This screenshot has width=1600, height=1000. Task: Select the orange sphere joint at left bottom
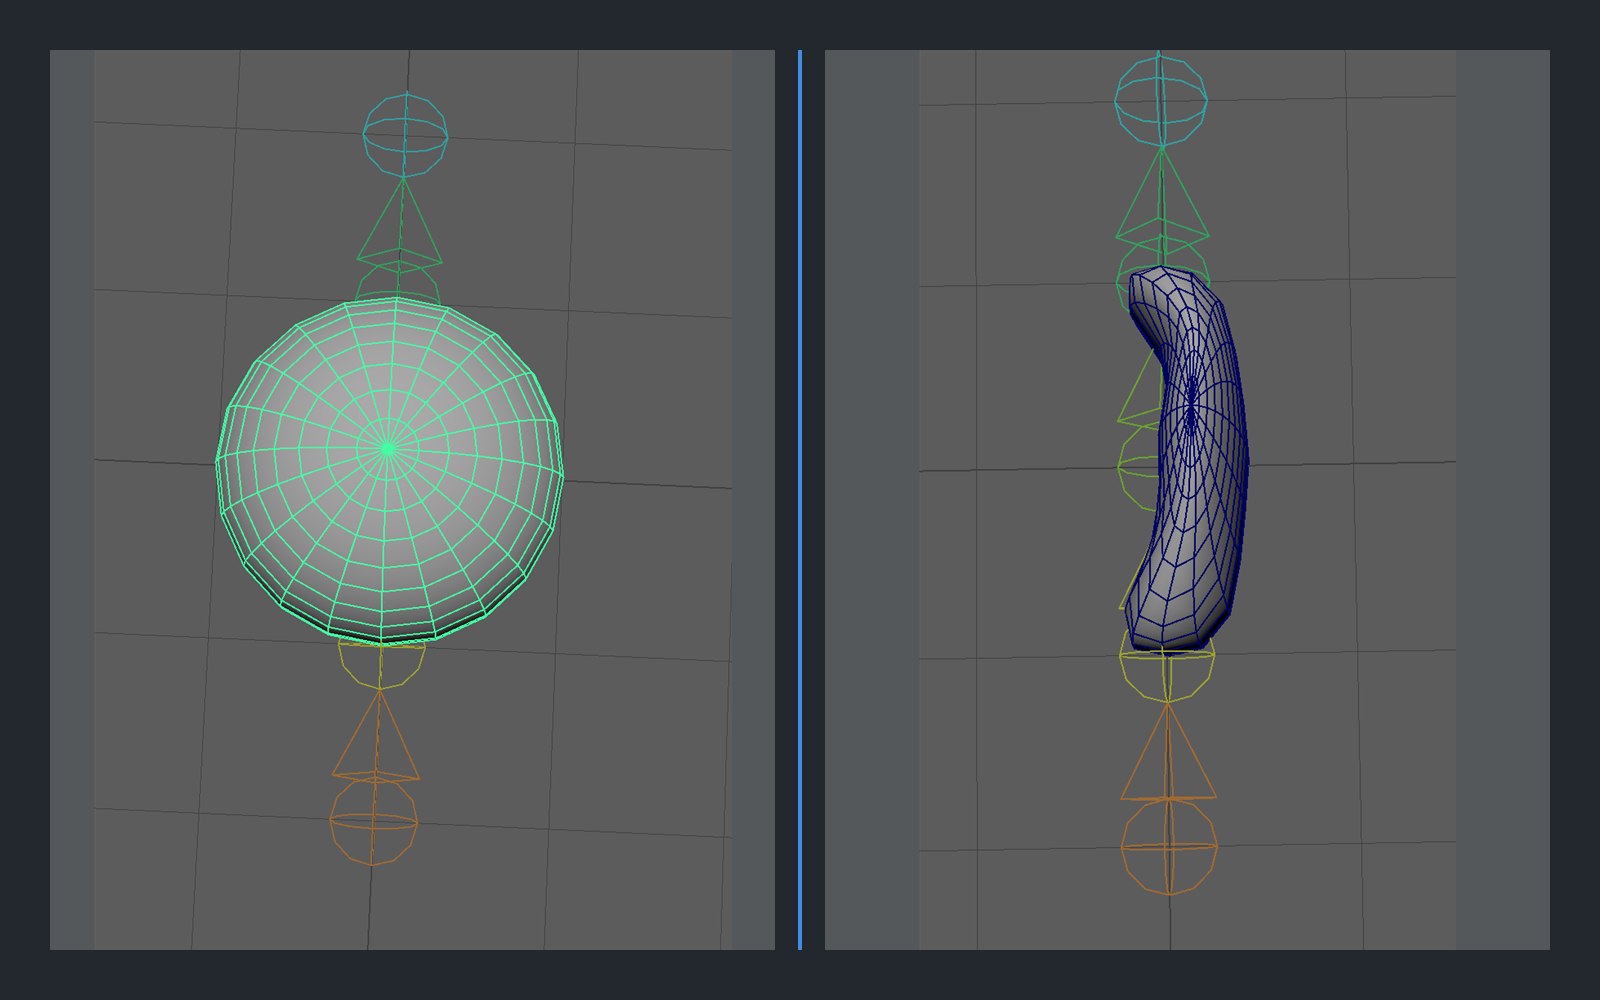(373, 822)
